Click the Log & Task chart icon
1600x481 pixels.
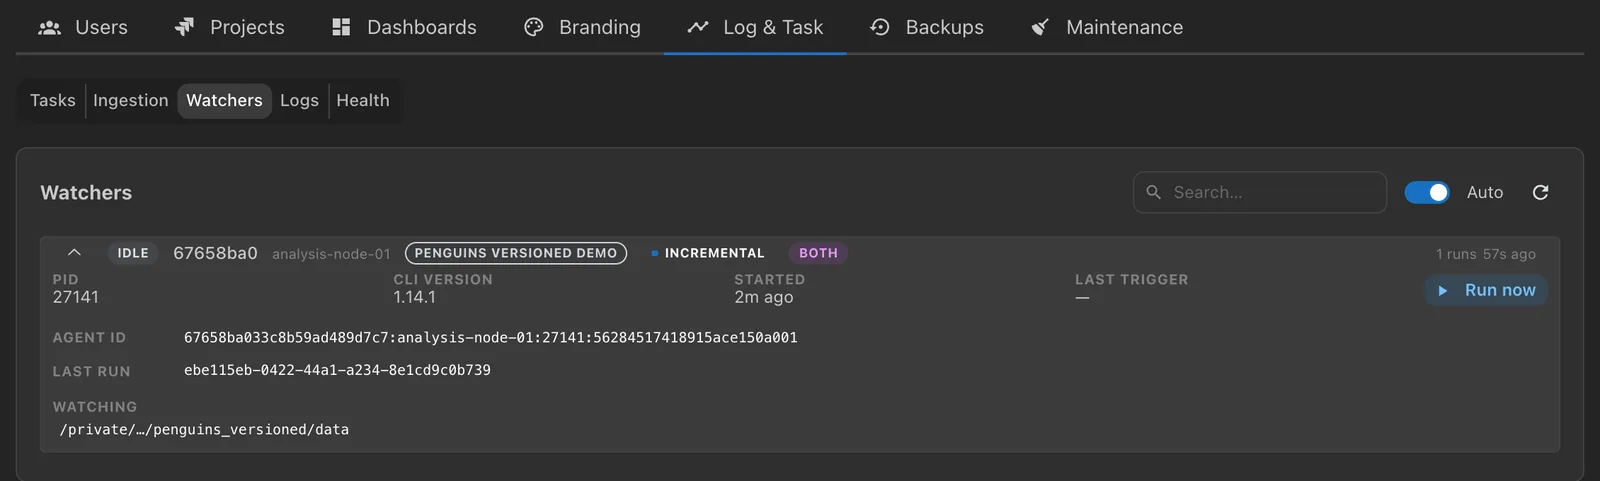coord(698,27)
